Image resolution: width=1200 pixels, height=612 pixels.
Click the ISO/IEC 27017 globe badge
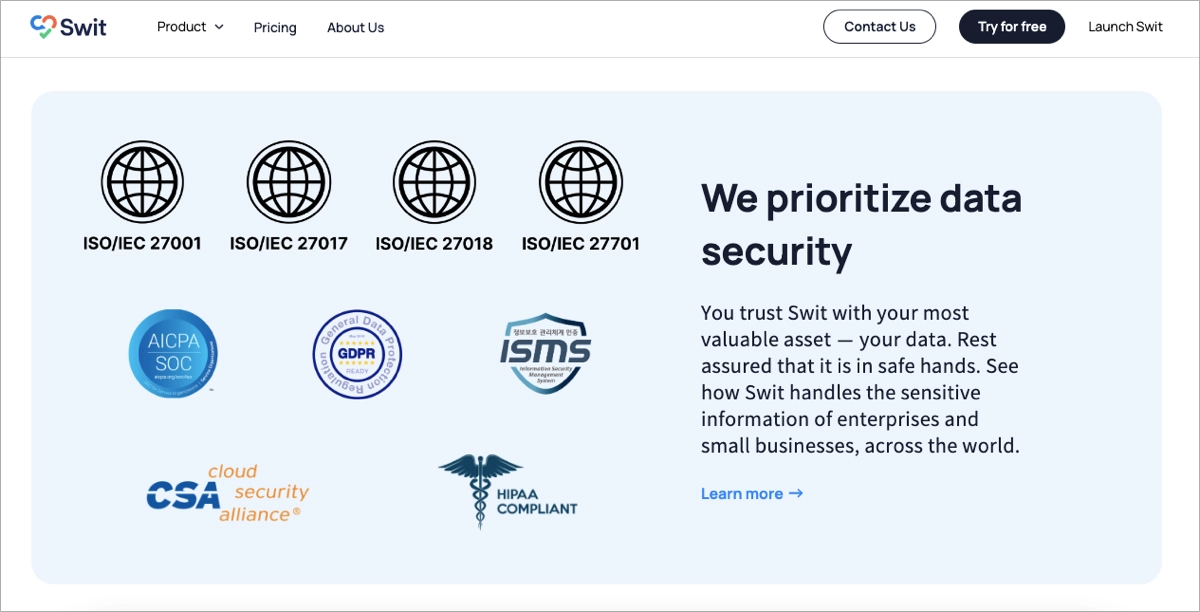click(288, 182)
